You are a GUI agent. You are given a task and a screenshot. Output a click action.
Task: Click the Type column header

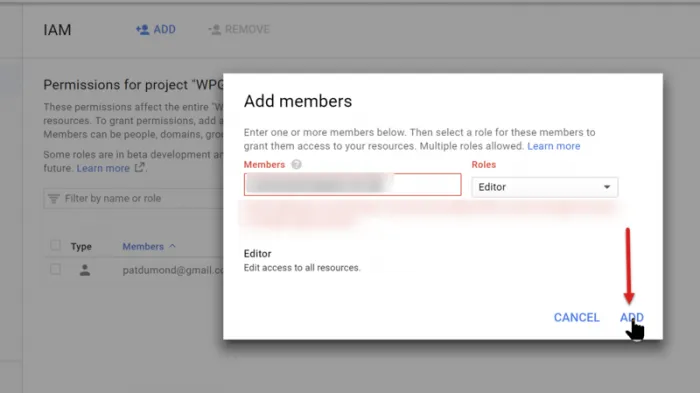[x=81, y=247]
